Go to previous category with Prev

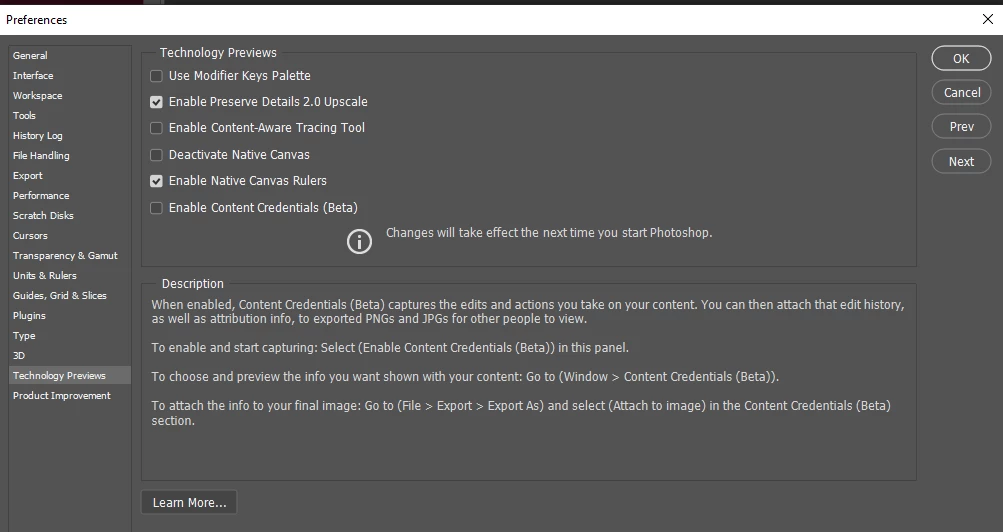click(x=961, y=127)
